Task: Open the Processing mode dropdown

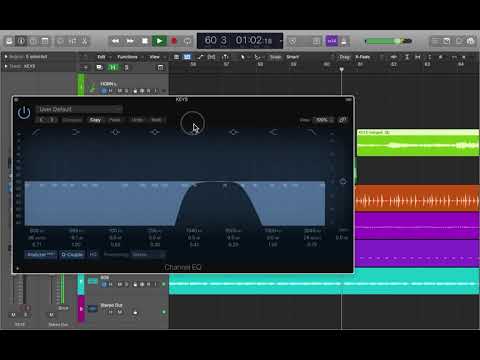Action: point(148,255)
